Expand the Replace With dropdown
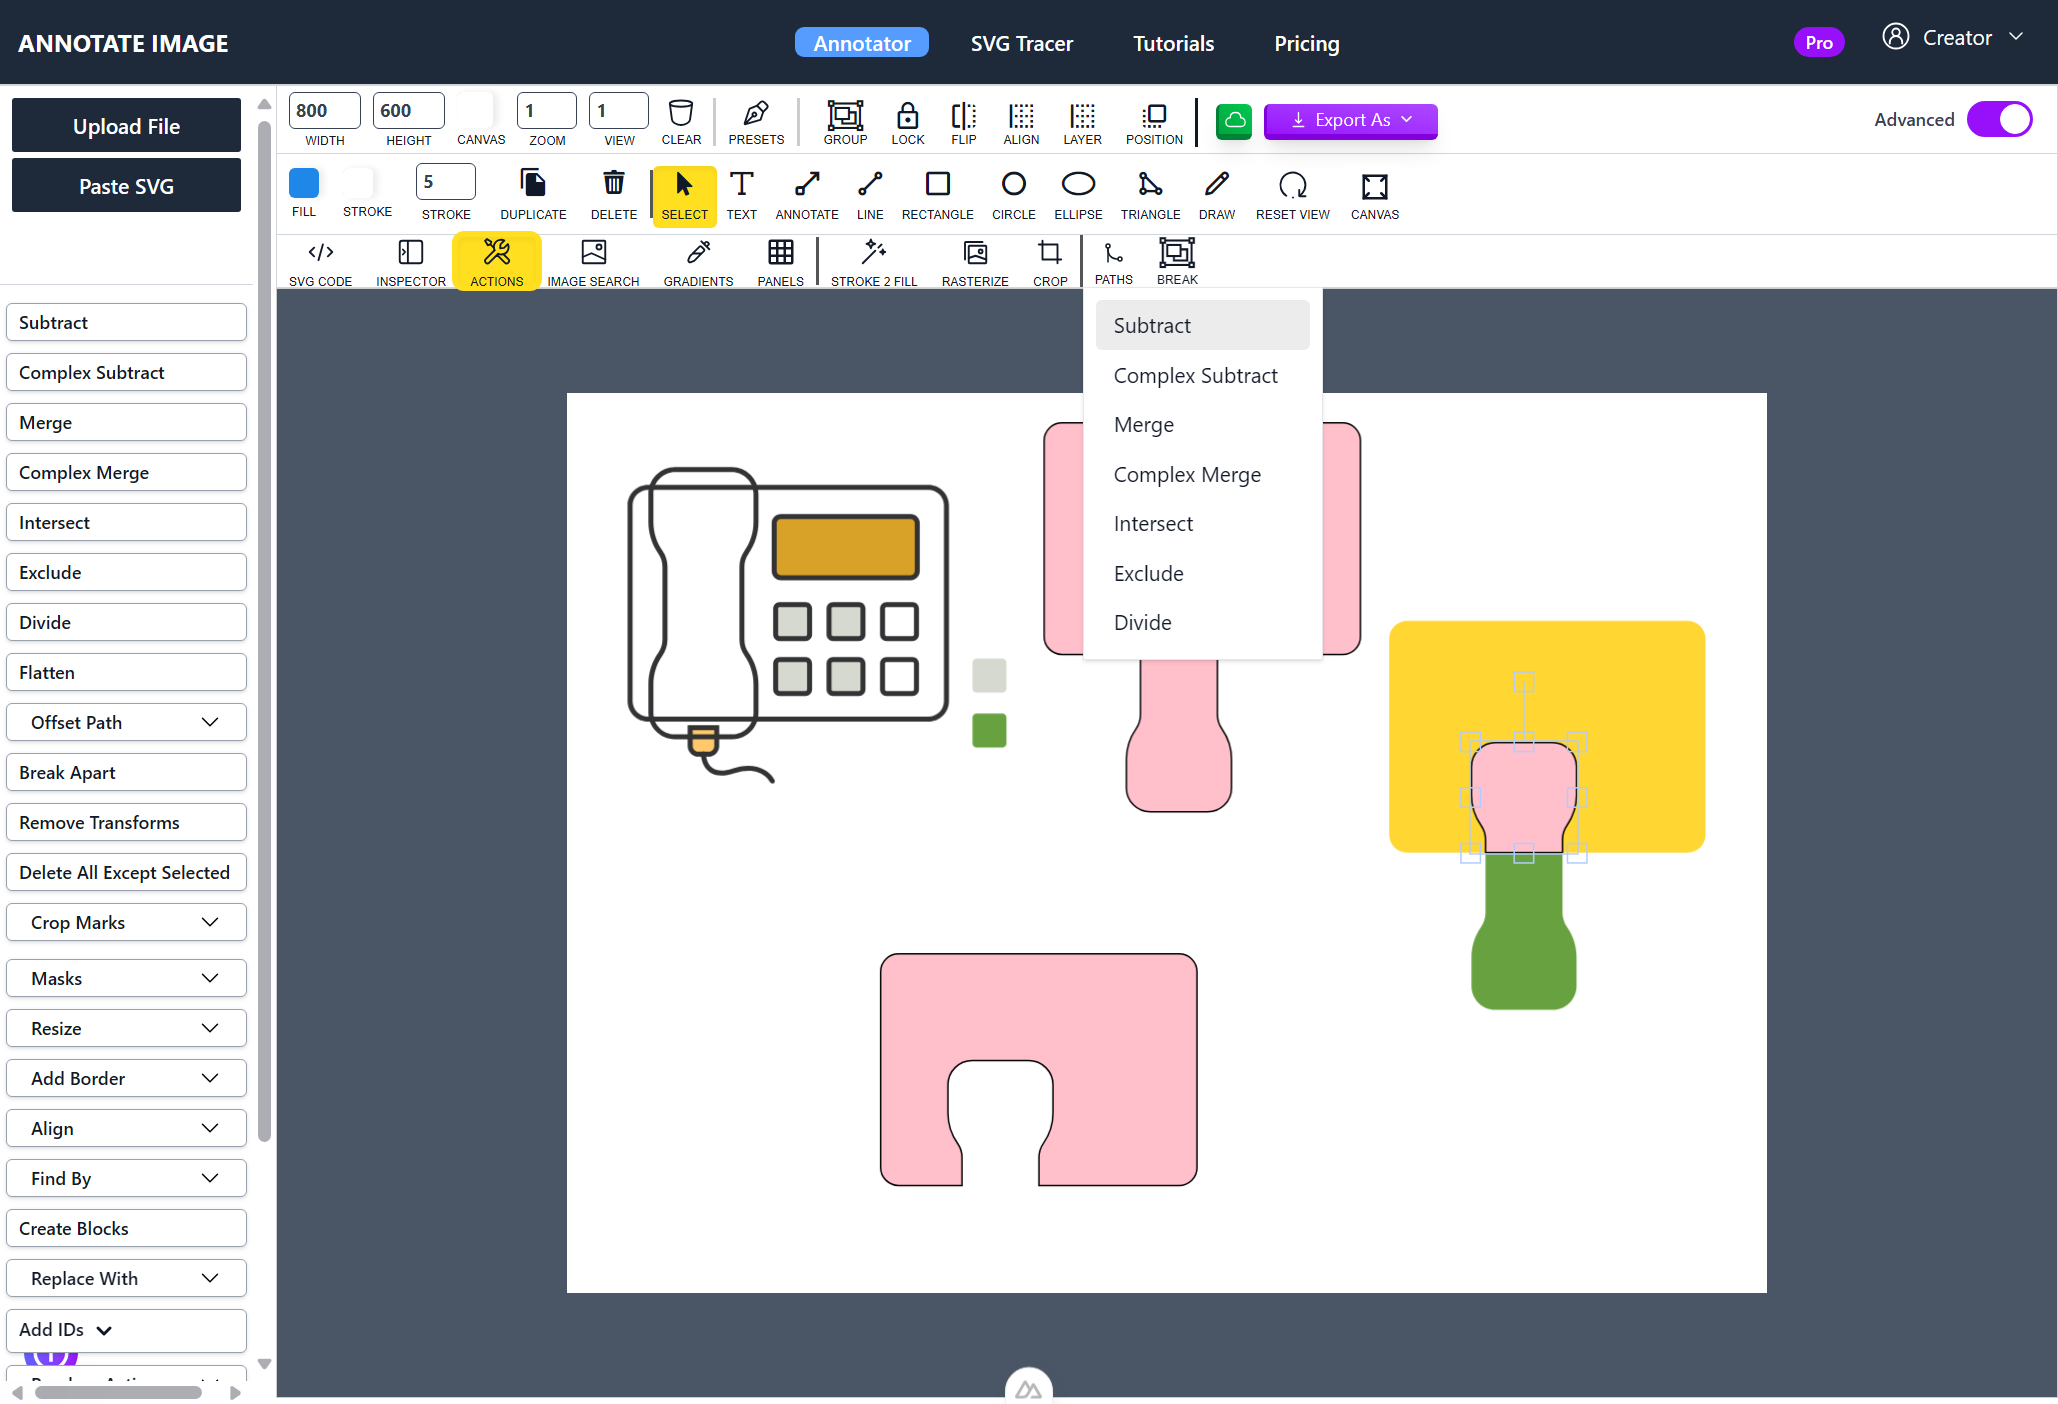The width and height of the screenshot is (2058, 1404). coord(126,1278)
